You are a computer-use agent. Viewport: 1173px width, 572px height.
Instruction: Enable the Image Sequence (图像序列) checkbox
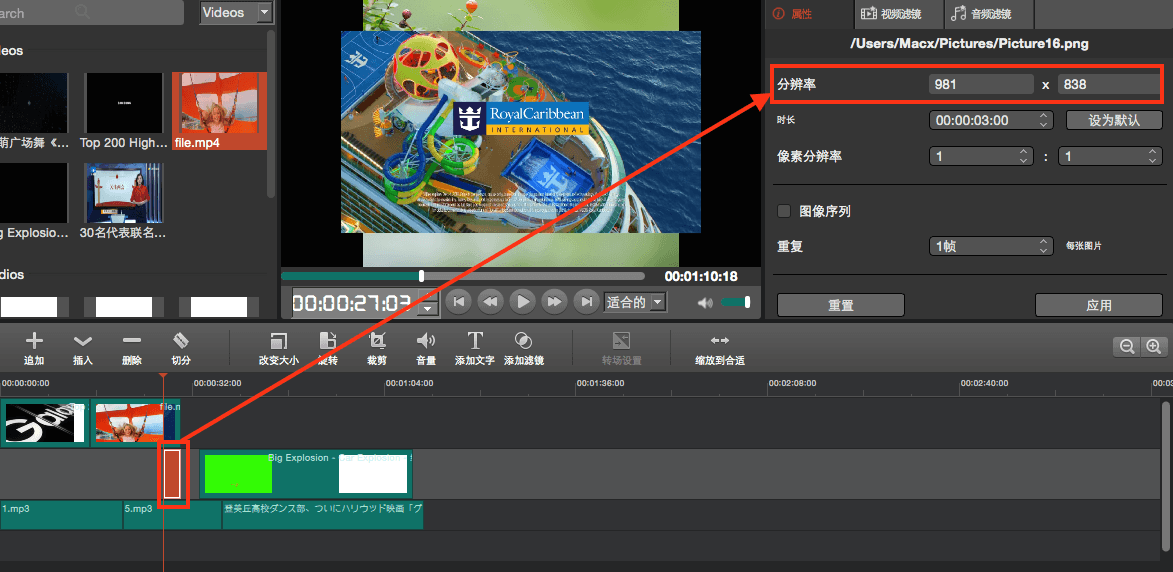pos(784,211)
